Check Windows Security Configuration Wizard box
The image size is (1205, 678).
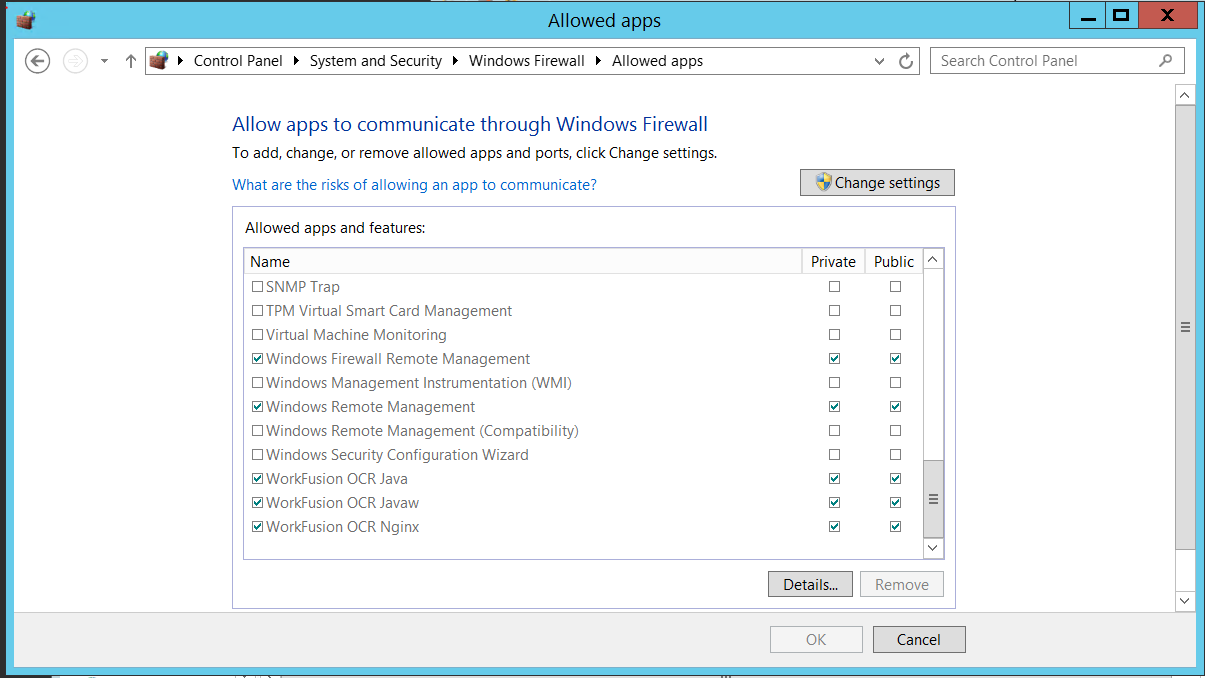click(x=258, y=455)
